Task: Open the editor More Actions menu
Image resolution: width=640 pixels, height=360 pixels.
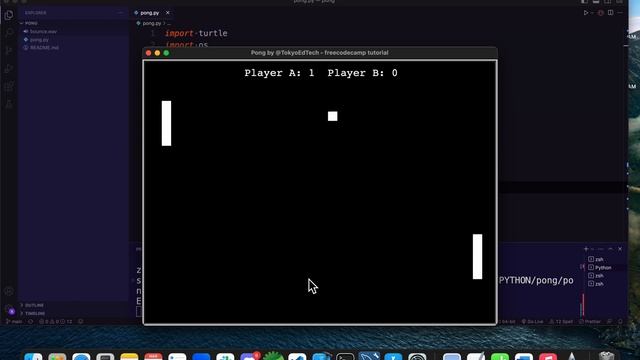Action: click(x=620, y=13)
